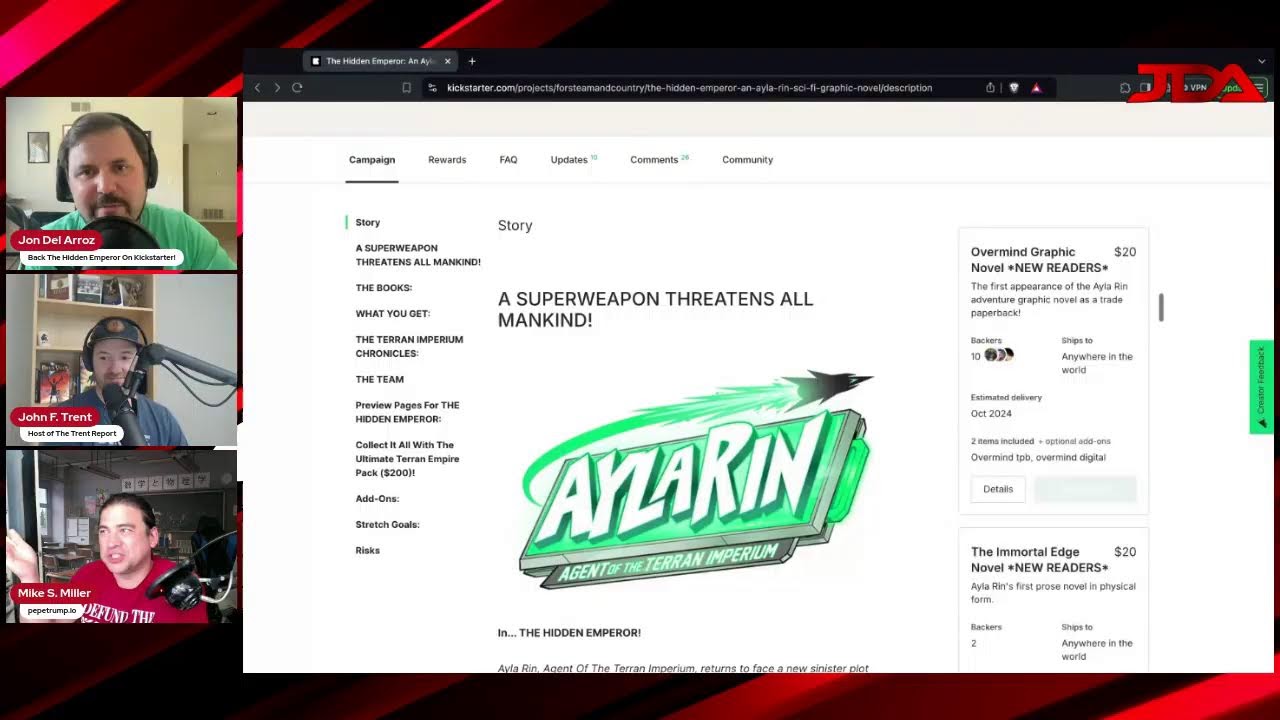Go forward with the browser forward arrow
Image resolution: width=1280 pixels, height=720 pixels.
(277, 88)
